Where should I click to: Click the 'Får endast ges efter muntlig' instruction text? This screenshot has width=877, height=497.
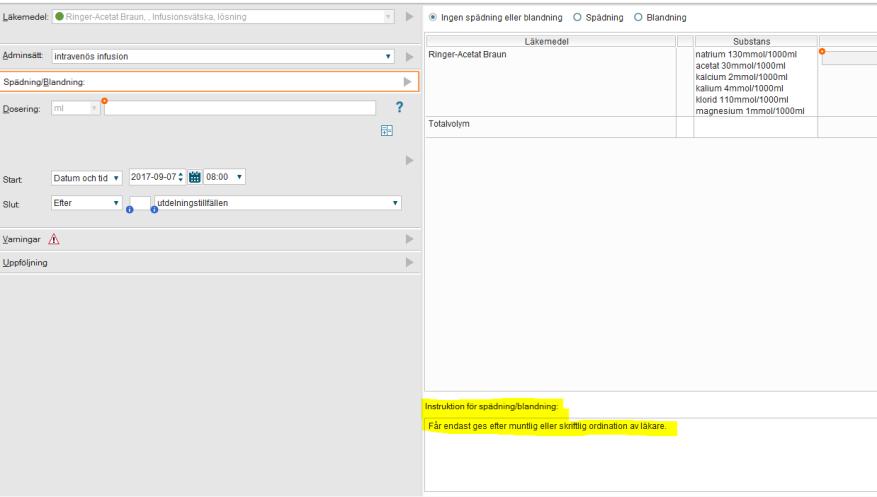click(x=547, y=426)
